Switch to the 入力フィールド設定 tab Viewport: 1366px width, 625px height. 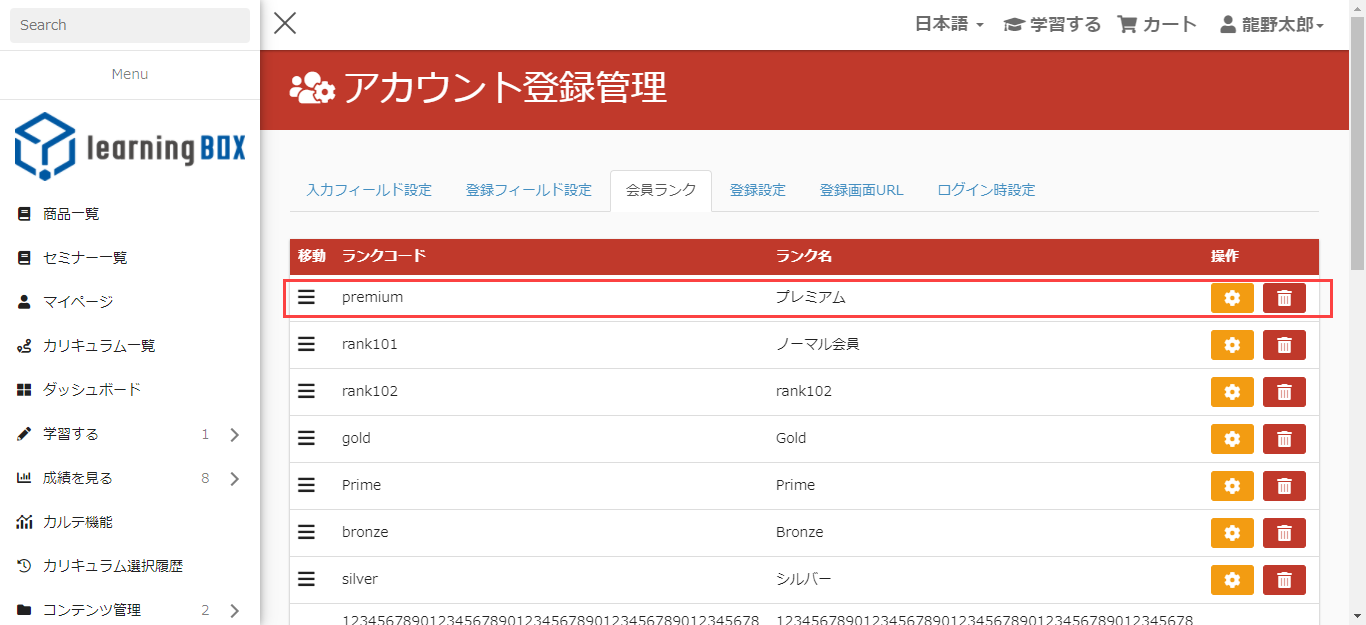point(369,190)
